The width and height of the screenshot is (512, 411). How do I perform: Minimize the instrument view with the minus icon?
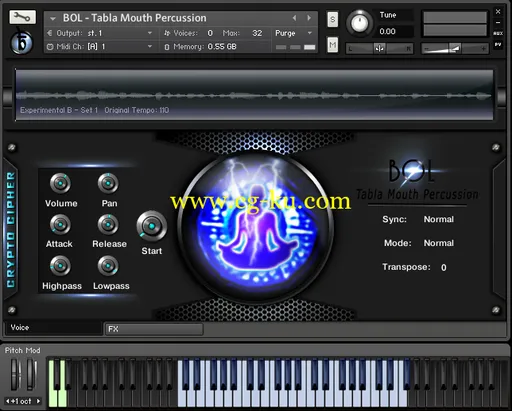[498, 23]
